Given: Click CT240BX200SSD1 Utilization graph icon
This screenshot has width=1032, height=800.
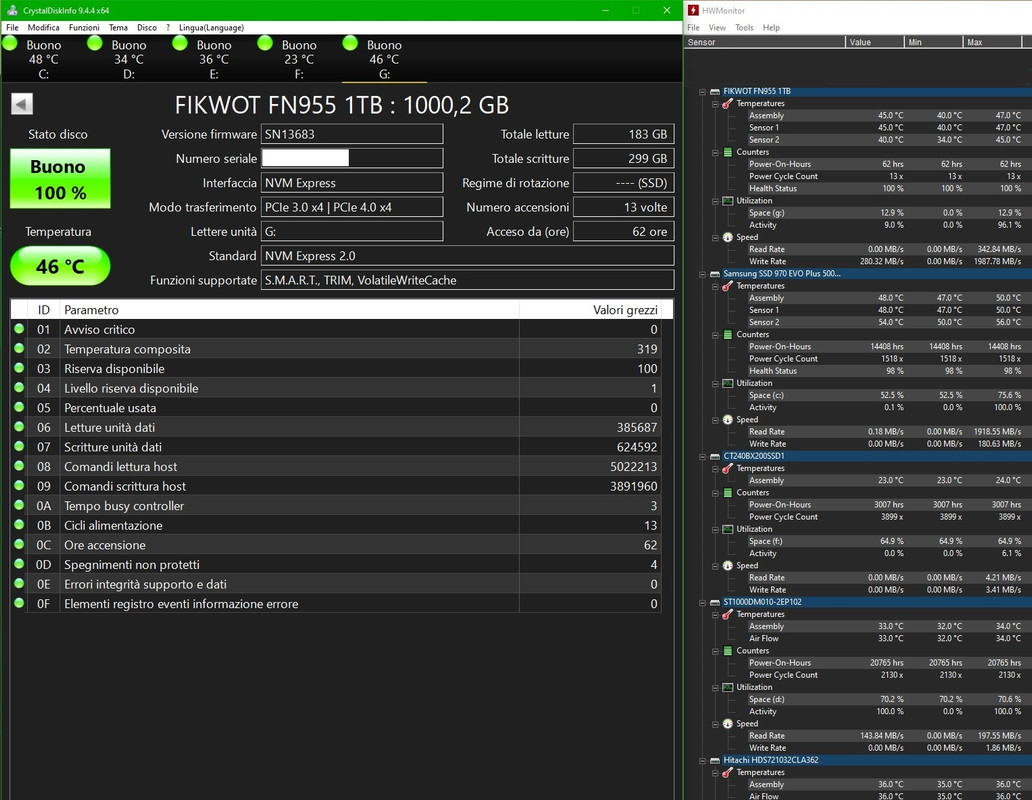Looking at the screenshot, I should [x=727, y=529].
